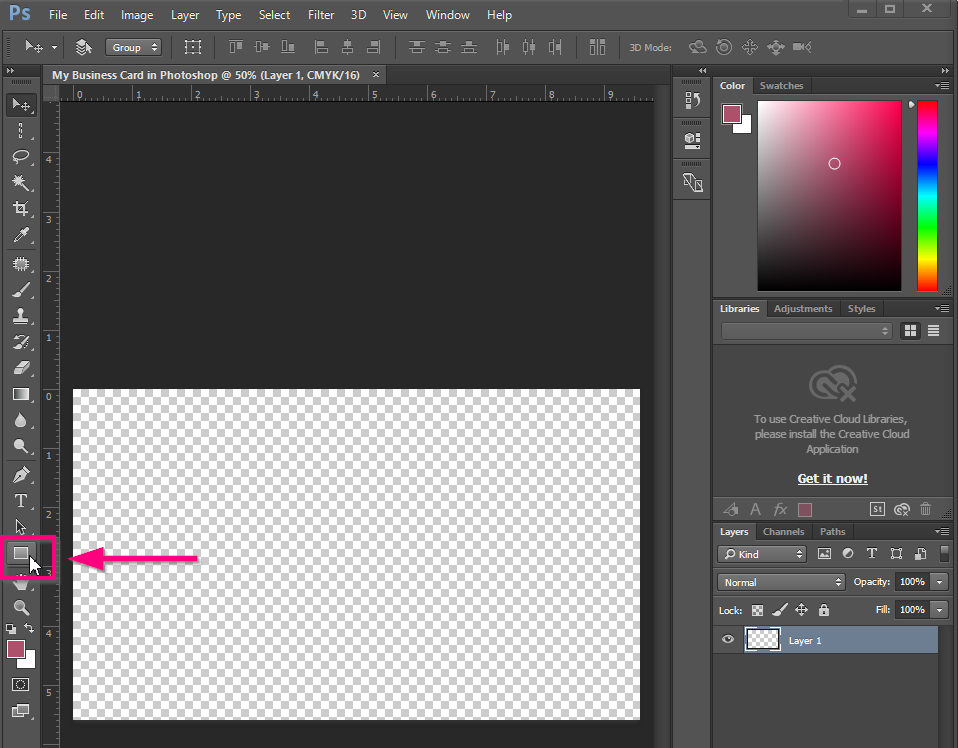This screenshot has width=958, height=748.
Task: Enable Lock transparent pixels for Layer 1
Action: tap(757, 610)
